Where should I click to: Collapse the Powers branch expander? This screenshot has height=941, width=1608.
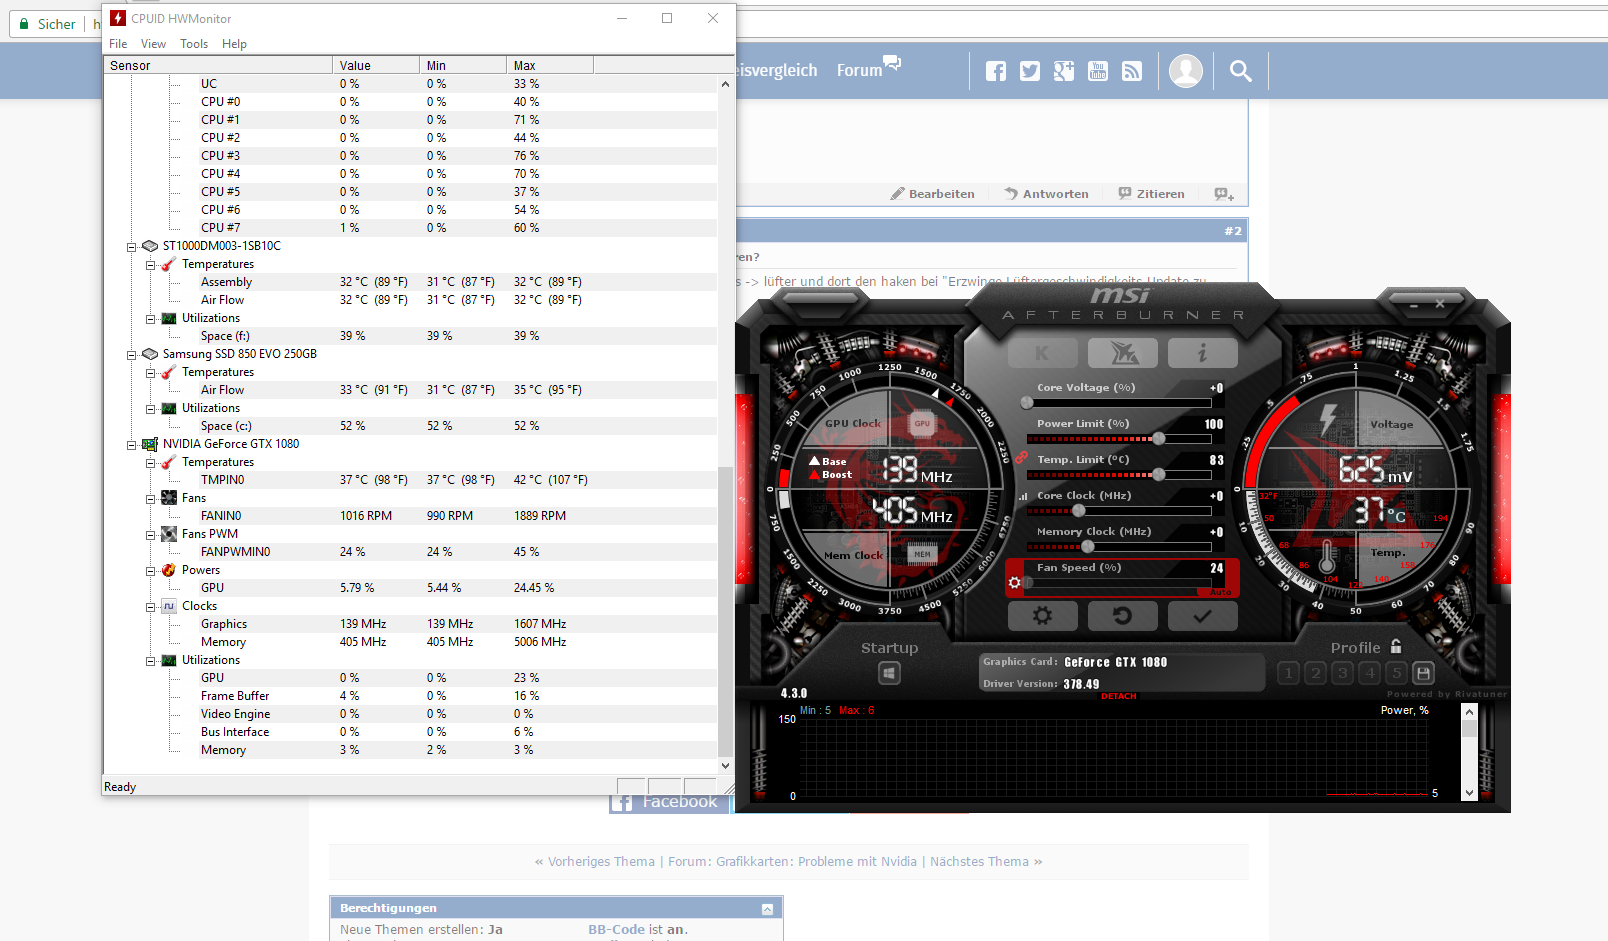(x=150, y=570)
